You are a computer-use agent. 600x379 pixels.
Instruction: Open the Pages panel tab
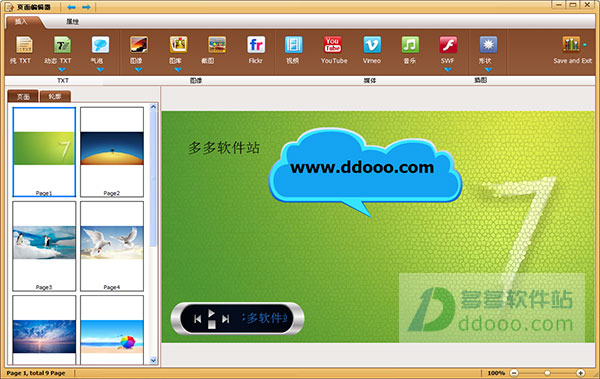click(x=23, y=96)
